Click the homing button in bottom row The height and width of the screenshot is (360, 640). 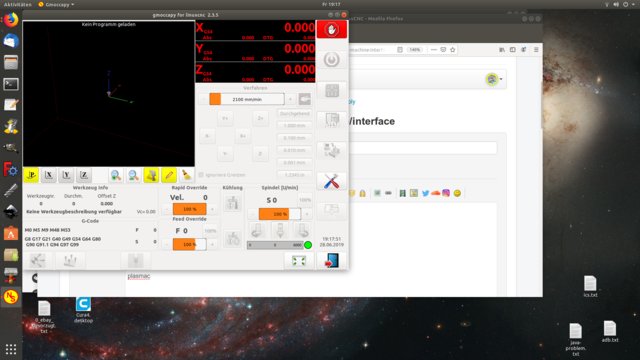(x=38, y=260)
